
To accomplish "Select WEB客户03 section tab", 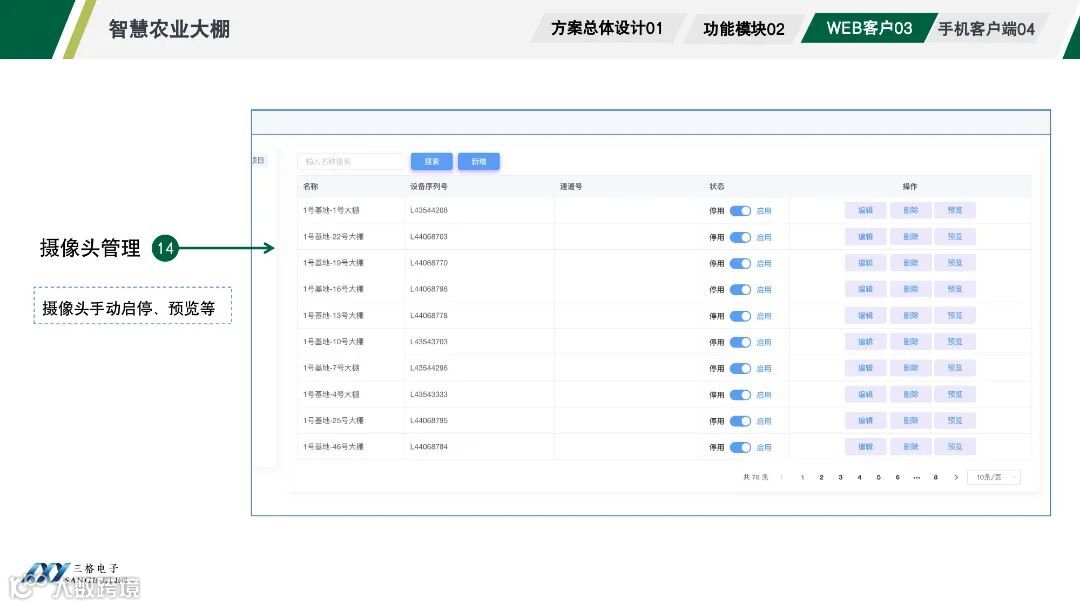I will tap(869, 28).
